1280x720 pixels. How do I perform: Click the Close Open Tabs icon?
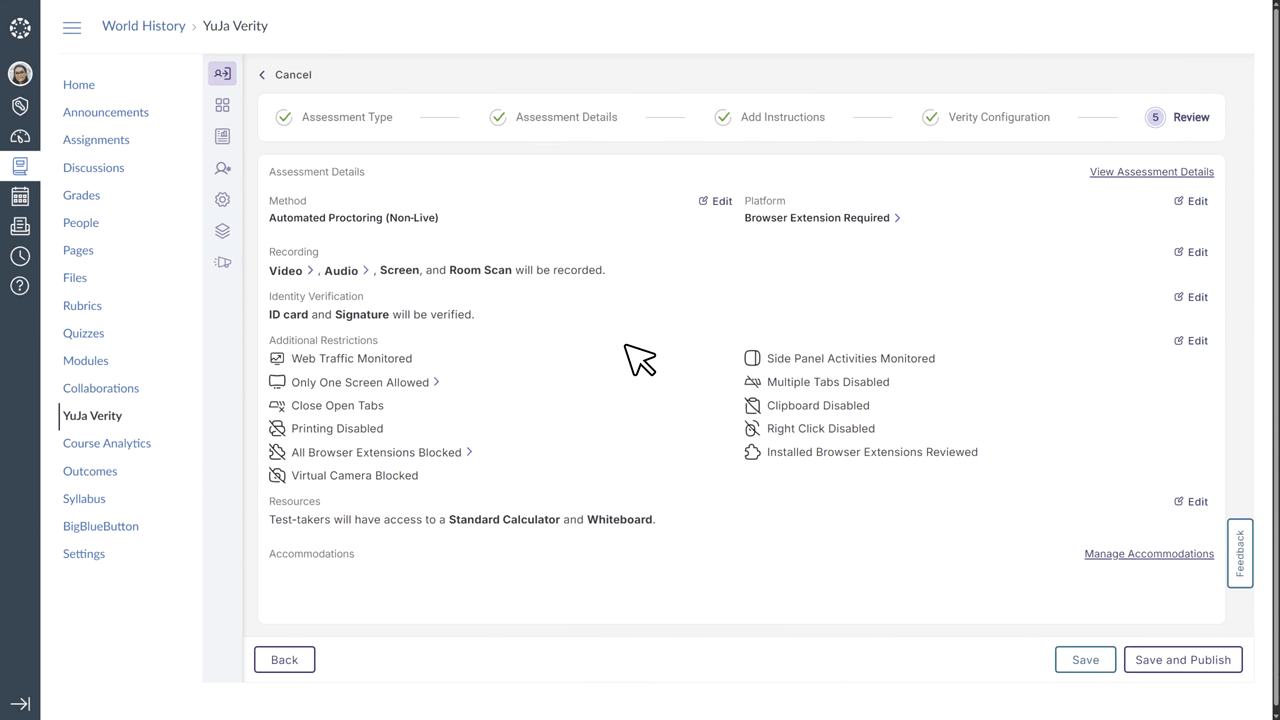click(x=277, y=405)
